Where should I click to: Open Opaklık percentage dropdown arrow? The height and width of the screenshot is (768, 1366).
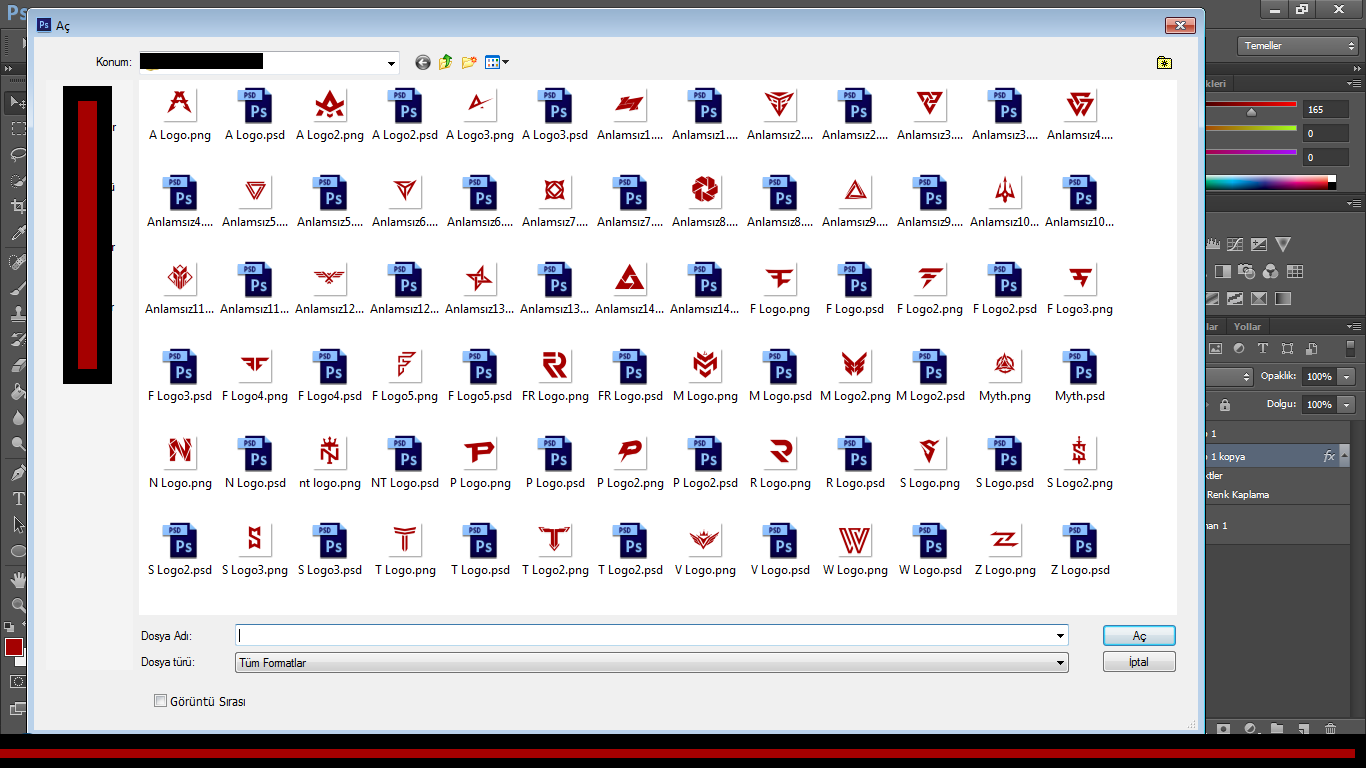(1347, 377)
